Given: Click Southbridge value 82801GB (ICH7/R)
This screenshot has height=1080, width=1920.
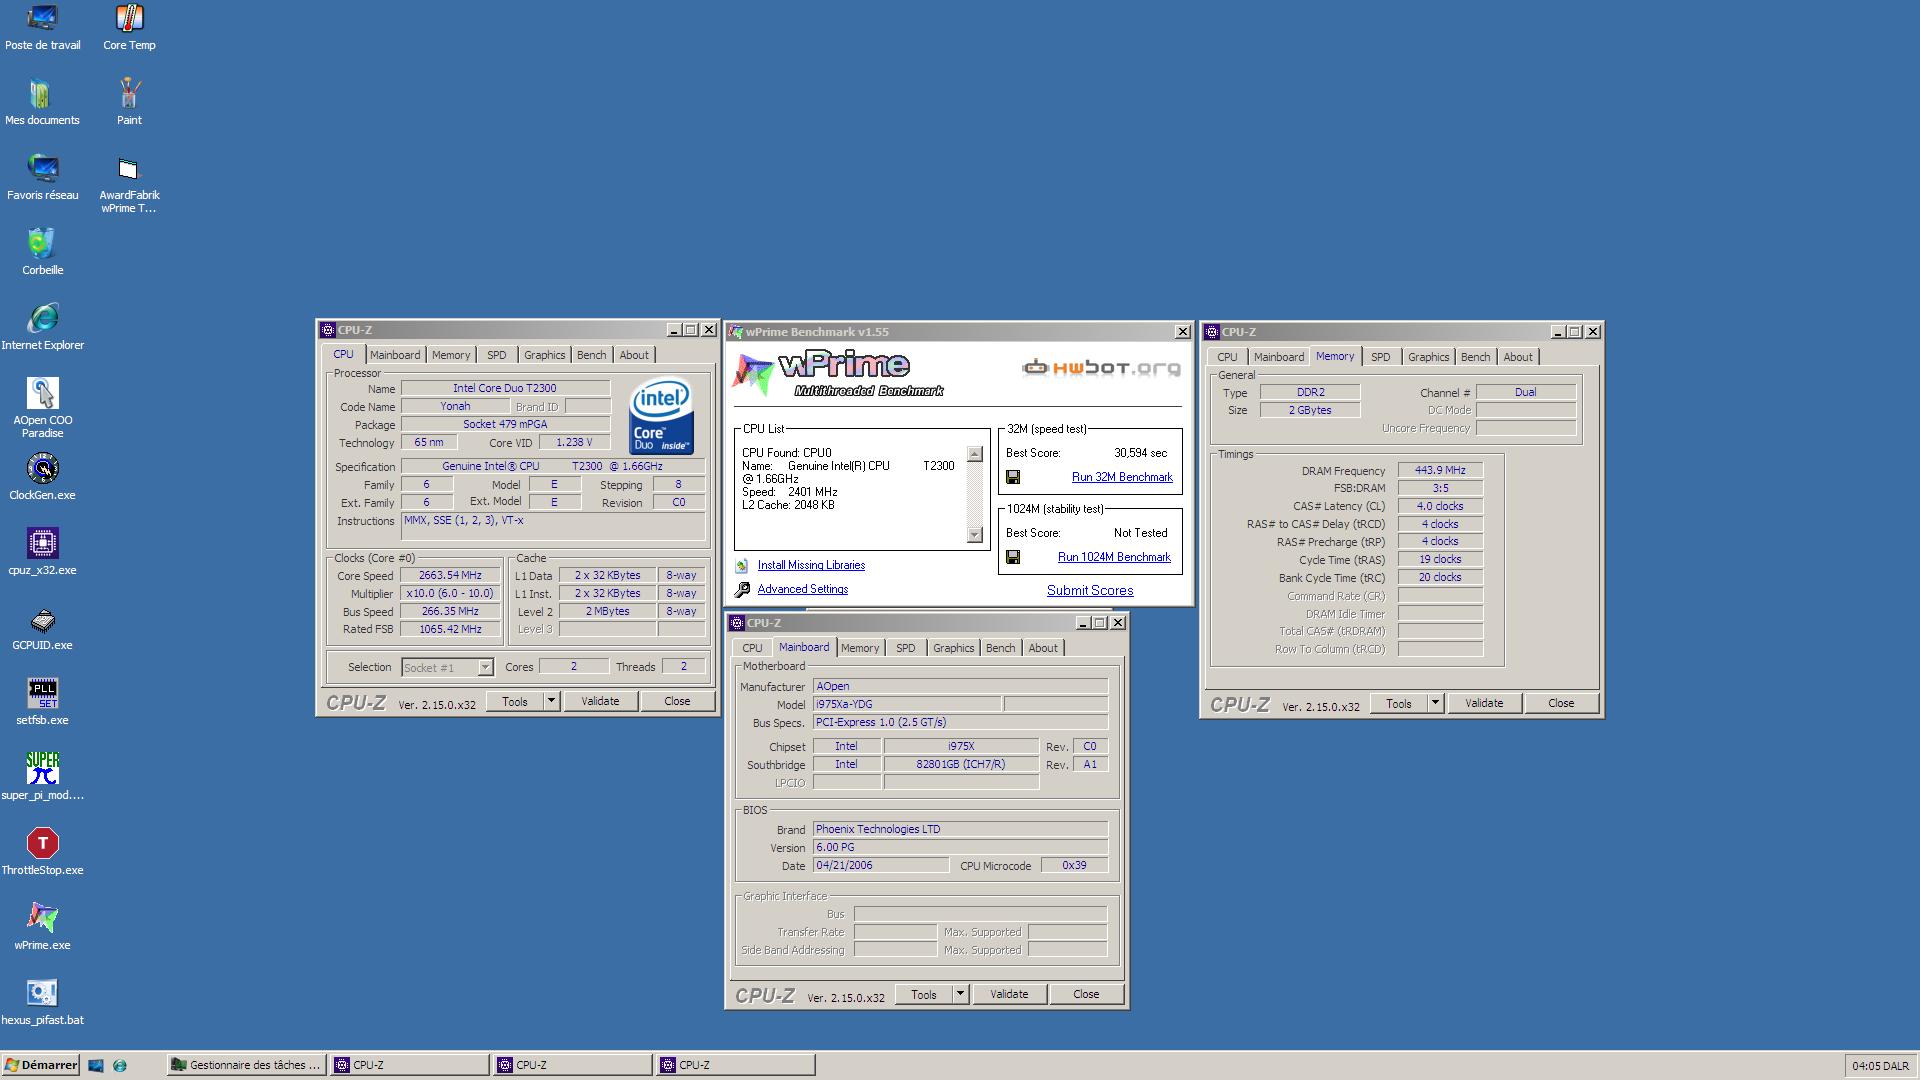Looking at the screenshot, I should click(x=961, y=765).
